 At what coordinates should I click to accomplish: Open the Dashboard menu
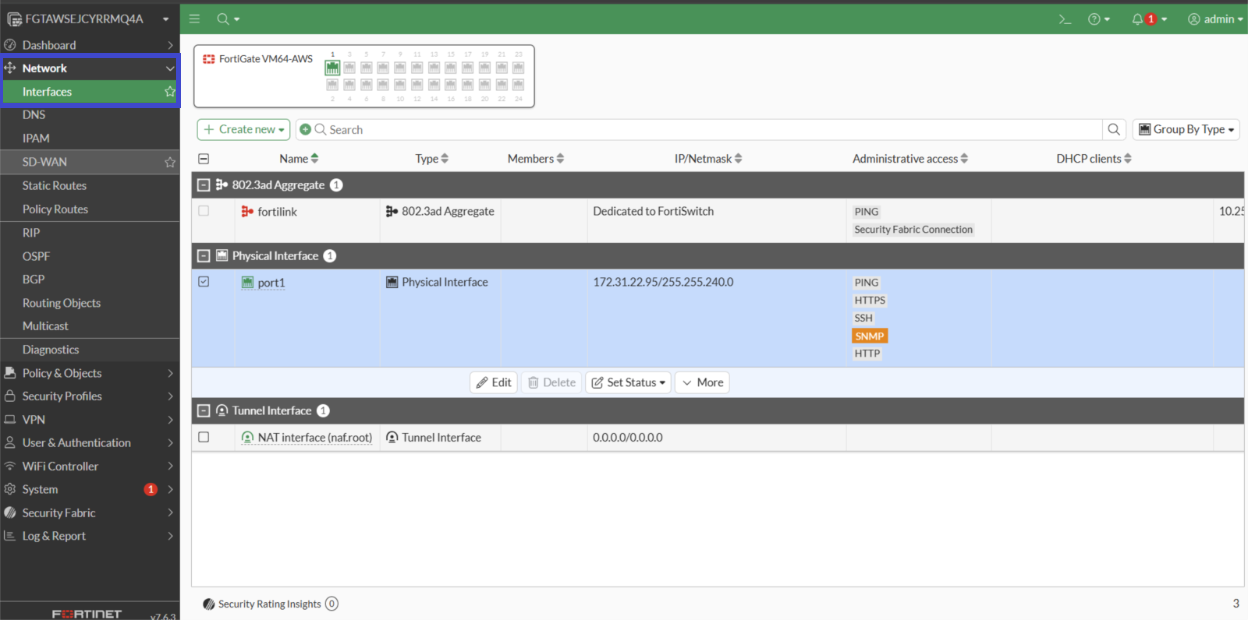click(89, 45)
